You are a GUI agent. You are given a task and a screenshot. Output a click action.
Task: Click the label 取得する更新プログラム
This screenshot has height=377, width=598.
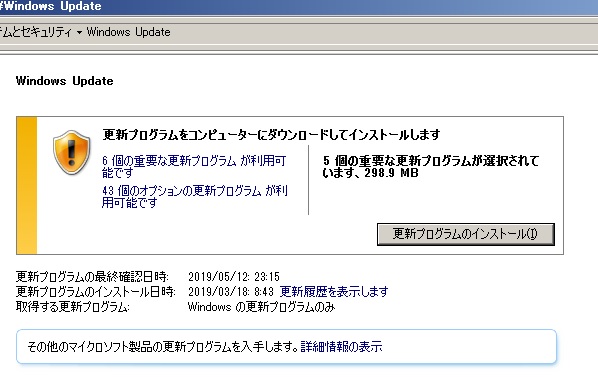pyautogui.click(x=72, y=307)
